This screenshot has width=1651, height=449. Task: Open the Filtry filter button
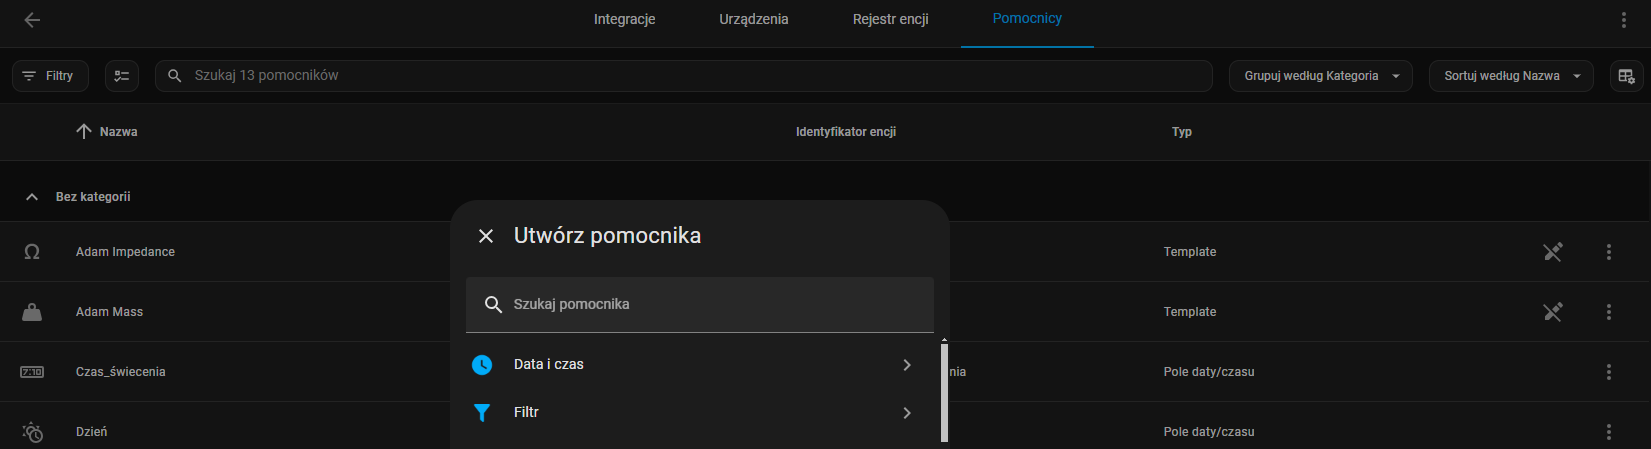pos(50,76)
